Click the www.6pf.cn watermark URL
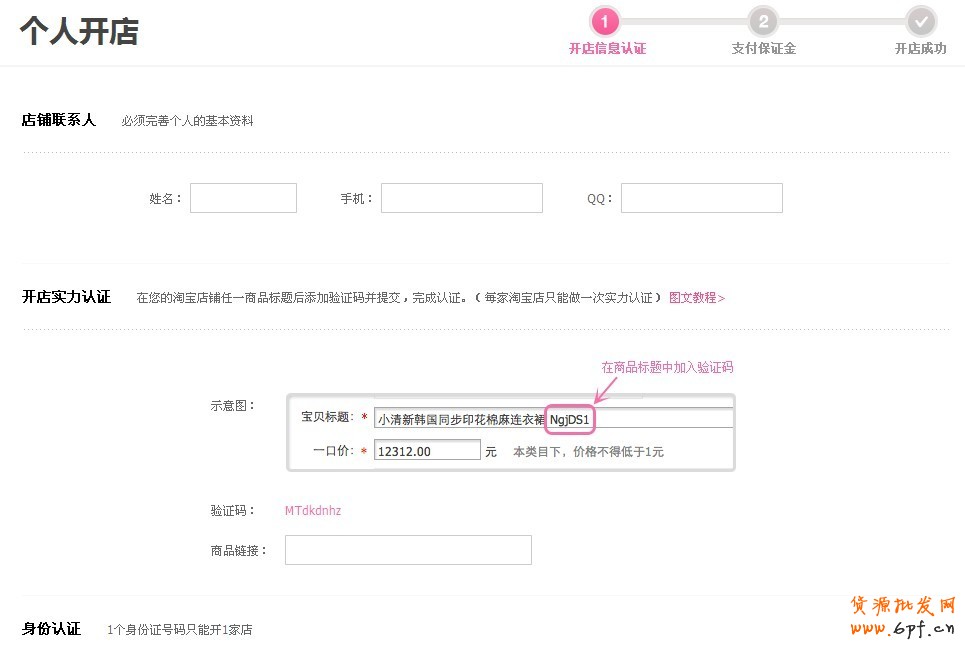 click(903, 629)
